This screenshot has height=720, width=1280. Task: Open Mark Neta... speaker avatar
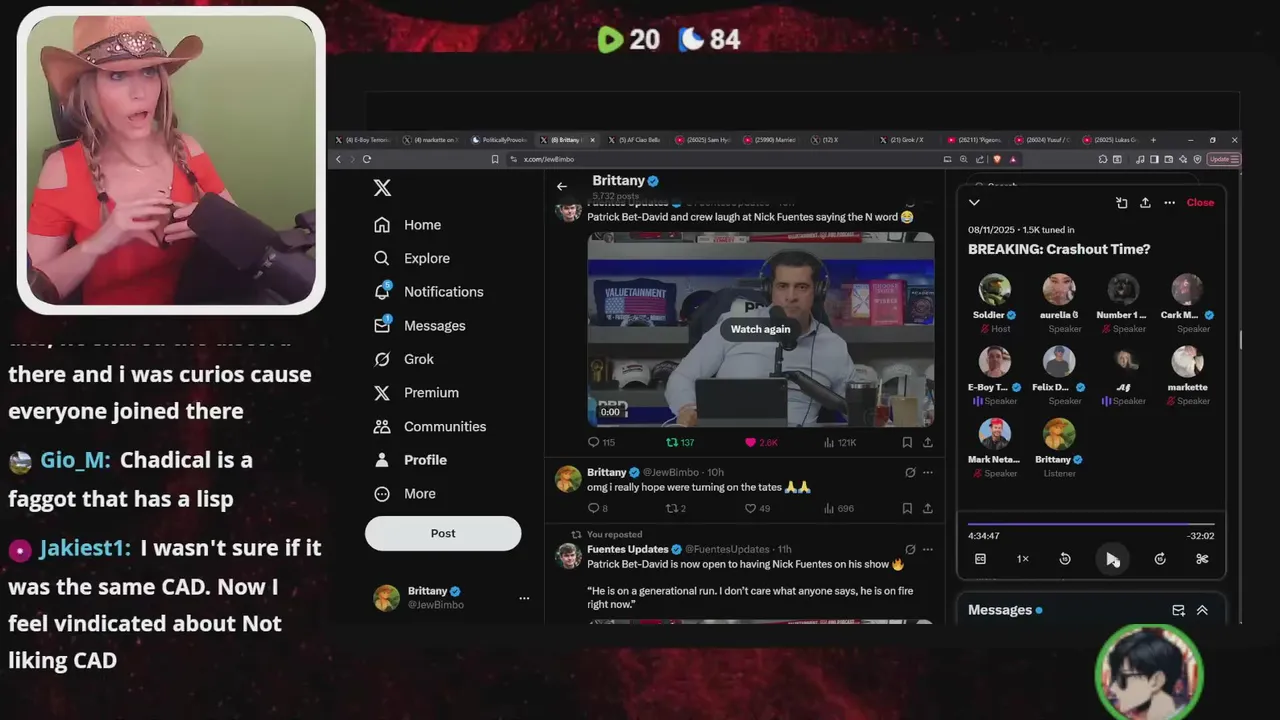(994, 433)
